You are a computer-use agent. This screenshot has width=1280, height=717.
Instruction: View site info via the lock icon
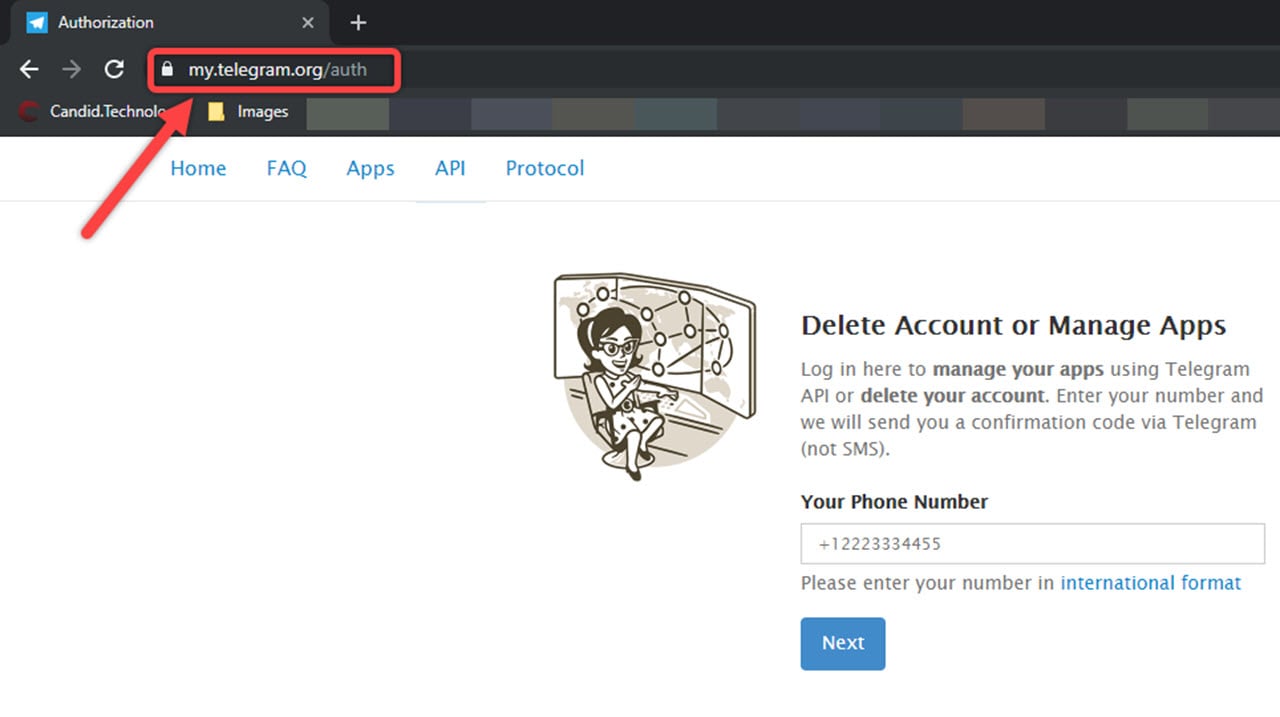pos(167,70)
